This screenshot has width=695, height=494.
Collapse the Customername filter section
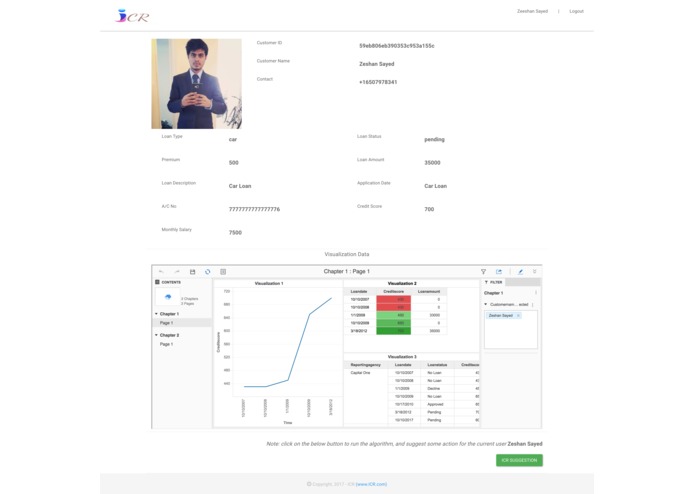click(486, 304)
